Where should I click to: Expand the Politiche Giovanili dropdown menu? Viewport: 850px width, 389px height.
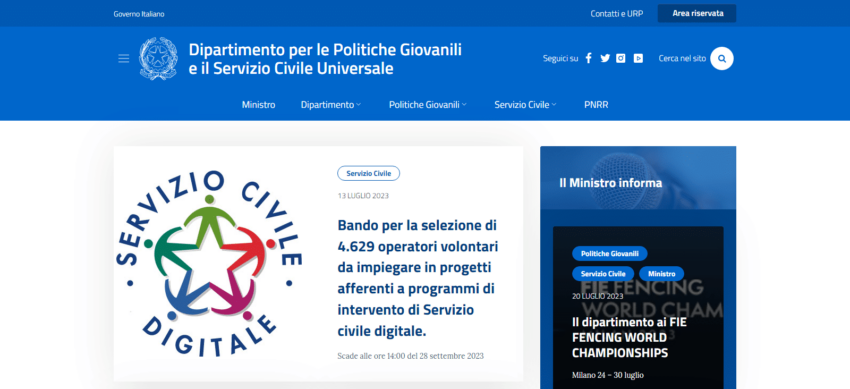click(x=428, y=105)
